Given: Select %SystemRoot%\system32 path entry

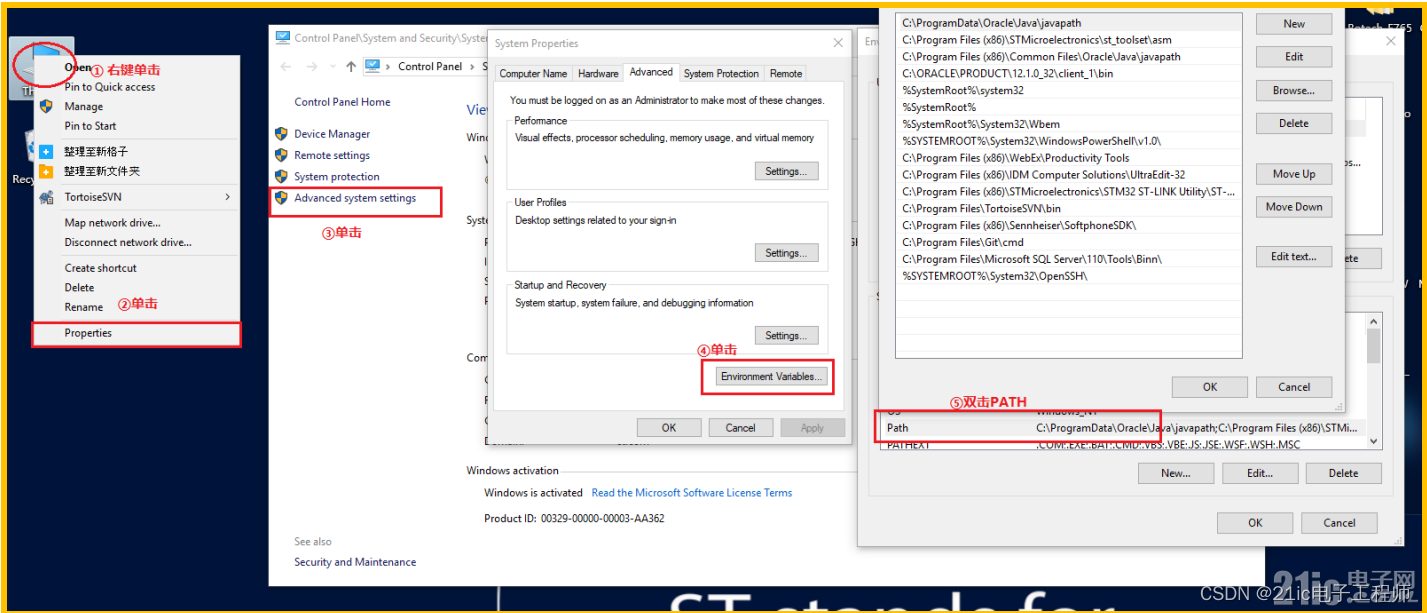Looking at the screenshot, I should (1069, 90).
